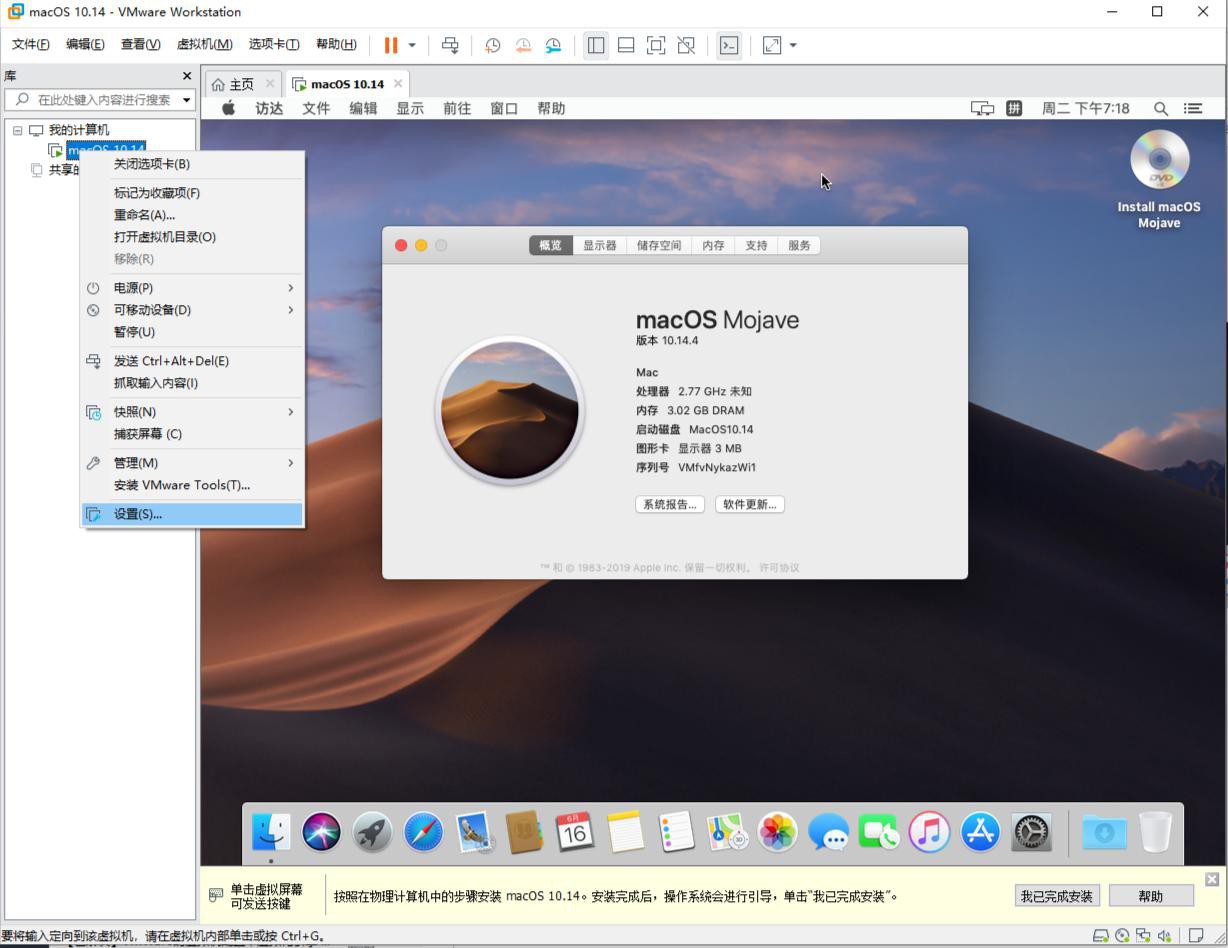1228x948 pixels.
Task: Collapse the 我的计算机 tree node
Action: (x=17, y=130)
